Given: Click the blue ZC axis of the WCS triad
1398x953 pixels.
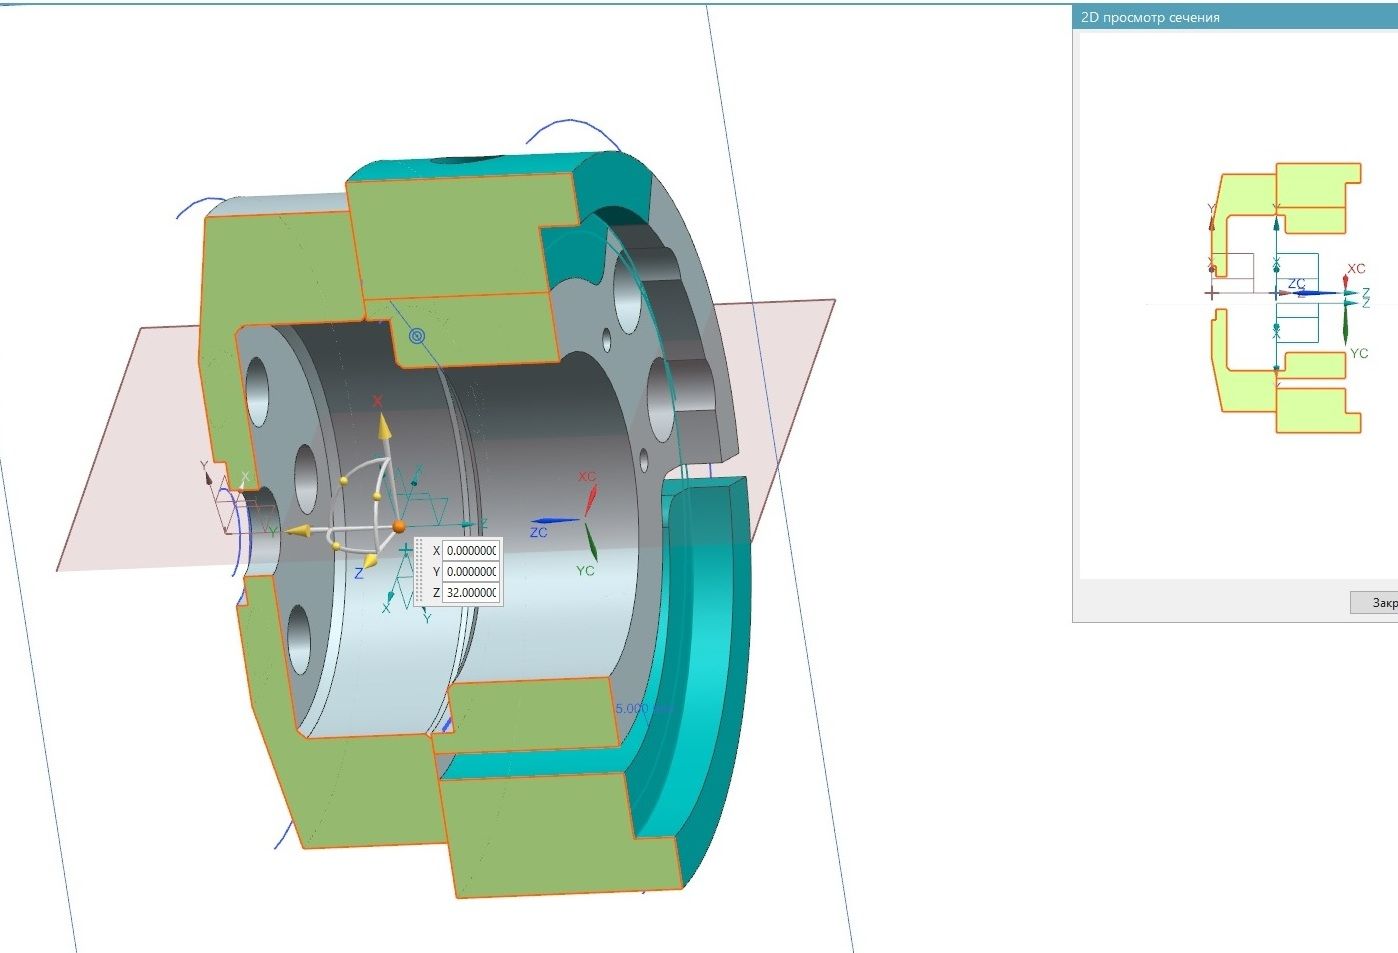Looking at the screenshot, I should (x=555, y=521).
